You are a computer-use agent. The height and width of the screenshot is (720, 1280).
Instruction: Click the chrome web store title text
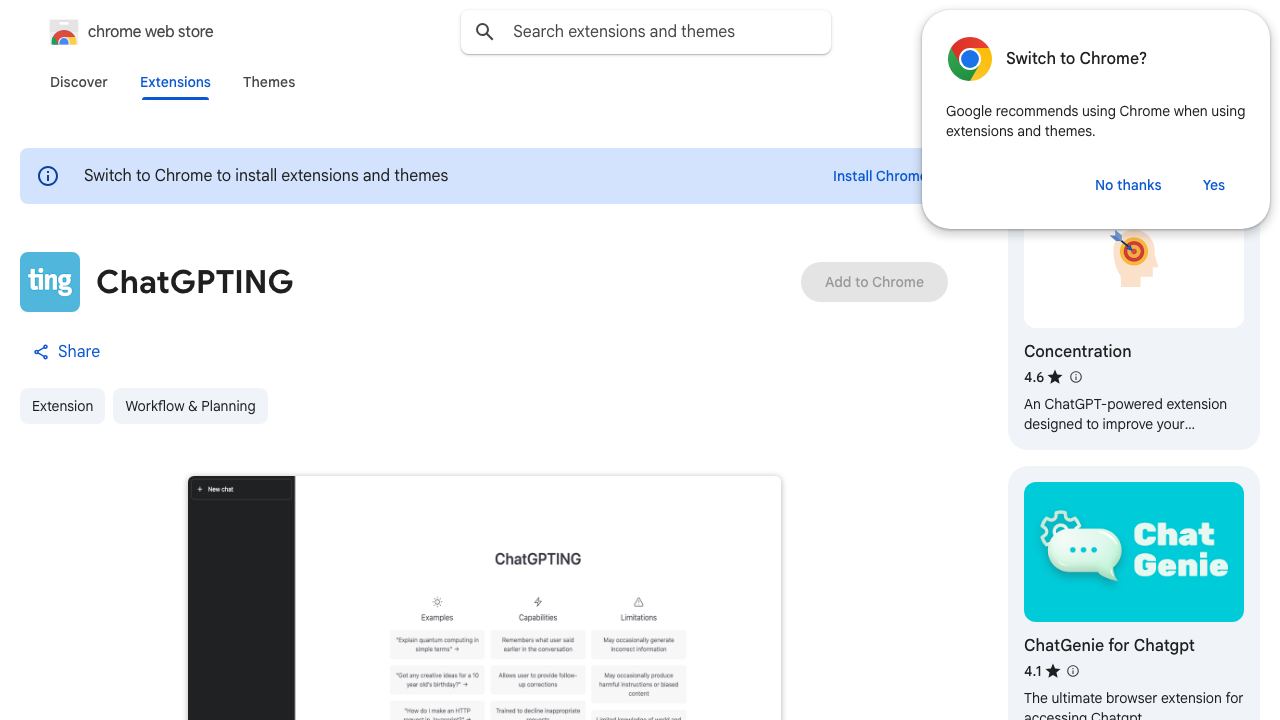(151, 32)
